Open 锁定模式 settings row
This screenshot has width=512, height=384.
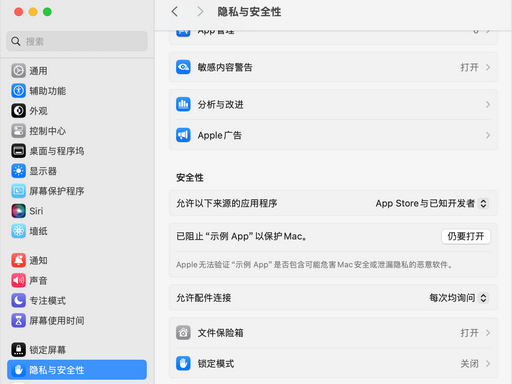(x=333, y=363)
